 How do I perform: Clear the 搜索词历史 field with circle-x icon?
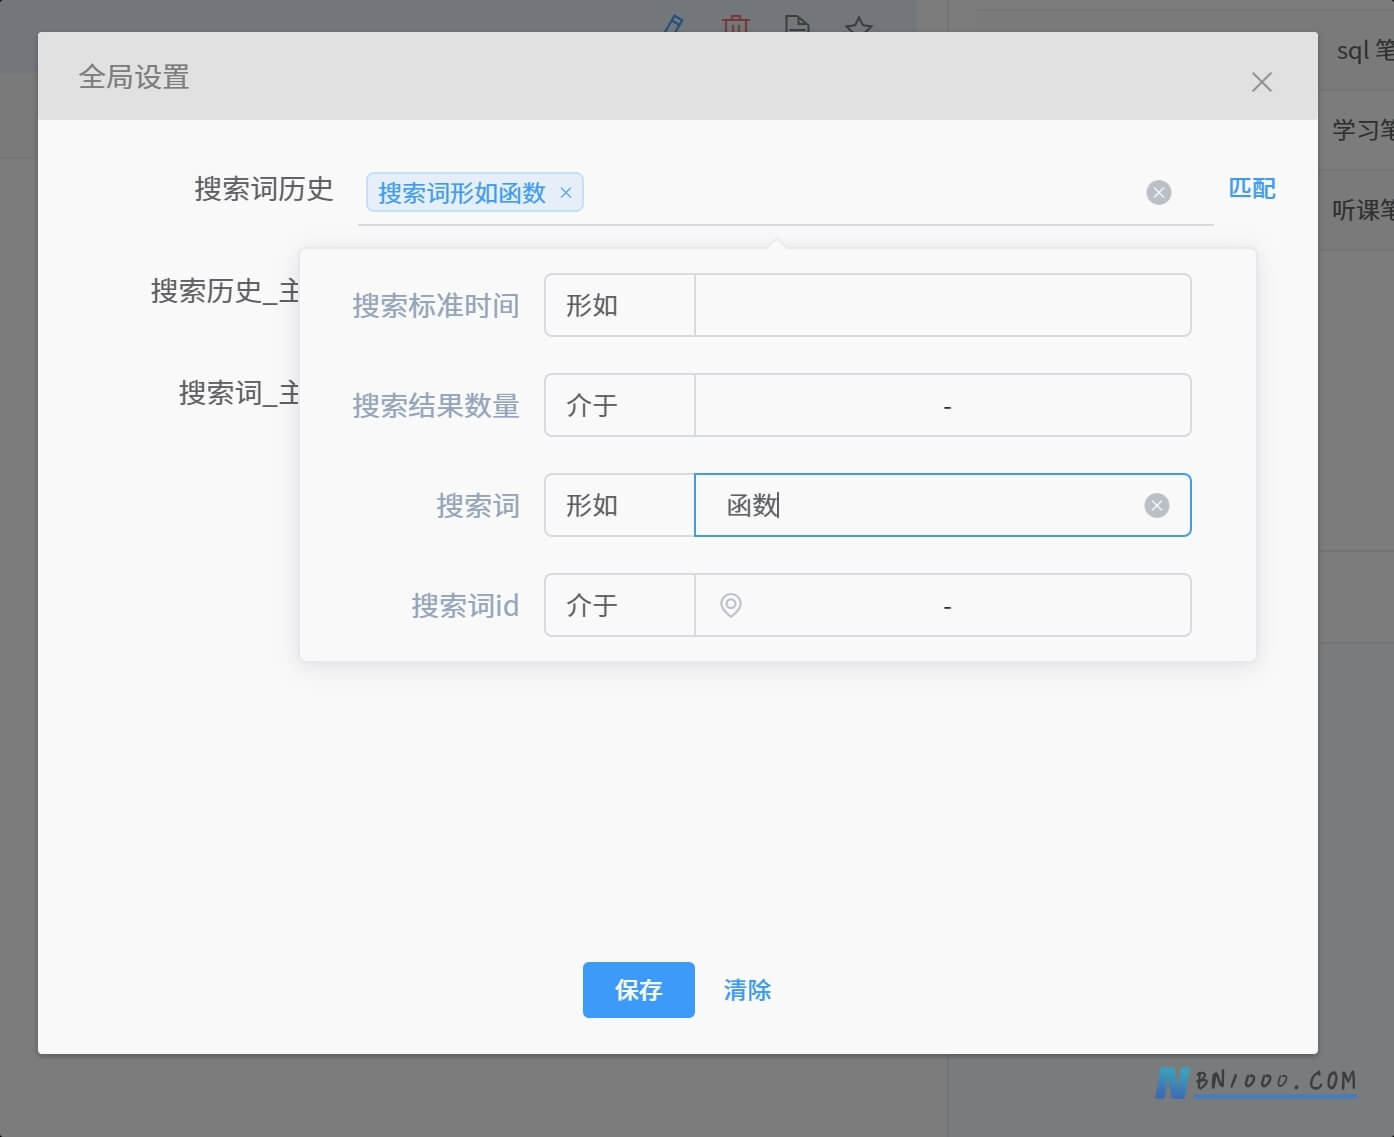tap(1159, 193)
